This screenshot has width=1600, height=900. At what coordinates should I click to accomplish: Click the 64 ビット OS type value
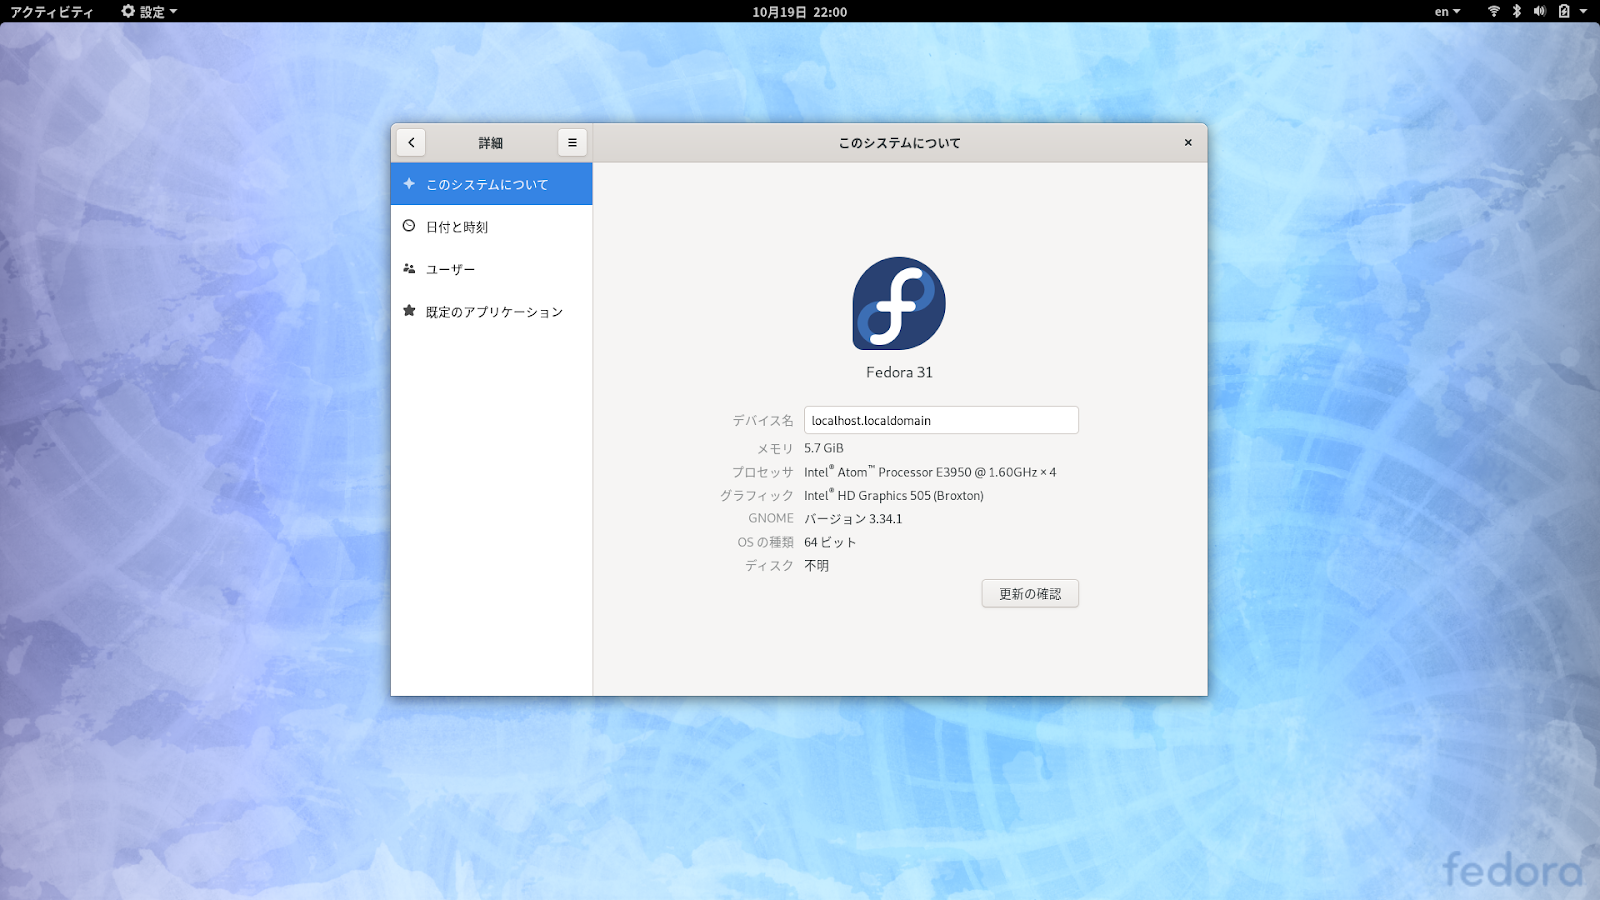click(830, 542)
